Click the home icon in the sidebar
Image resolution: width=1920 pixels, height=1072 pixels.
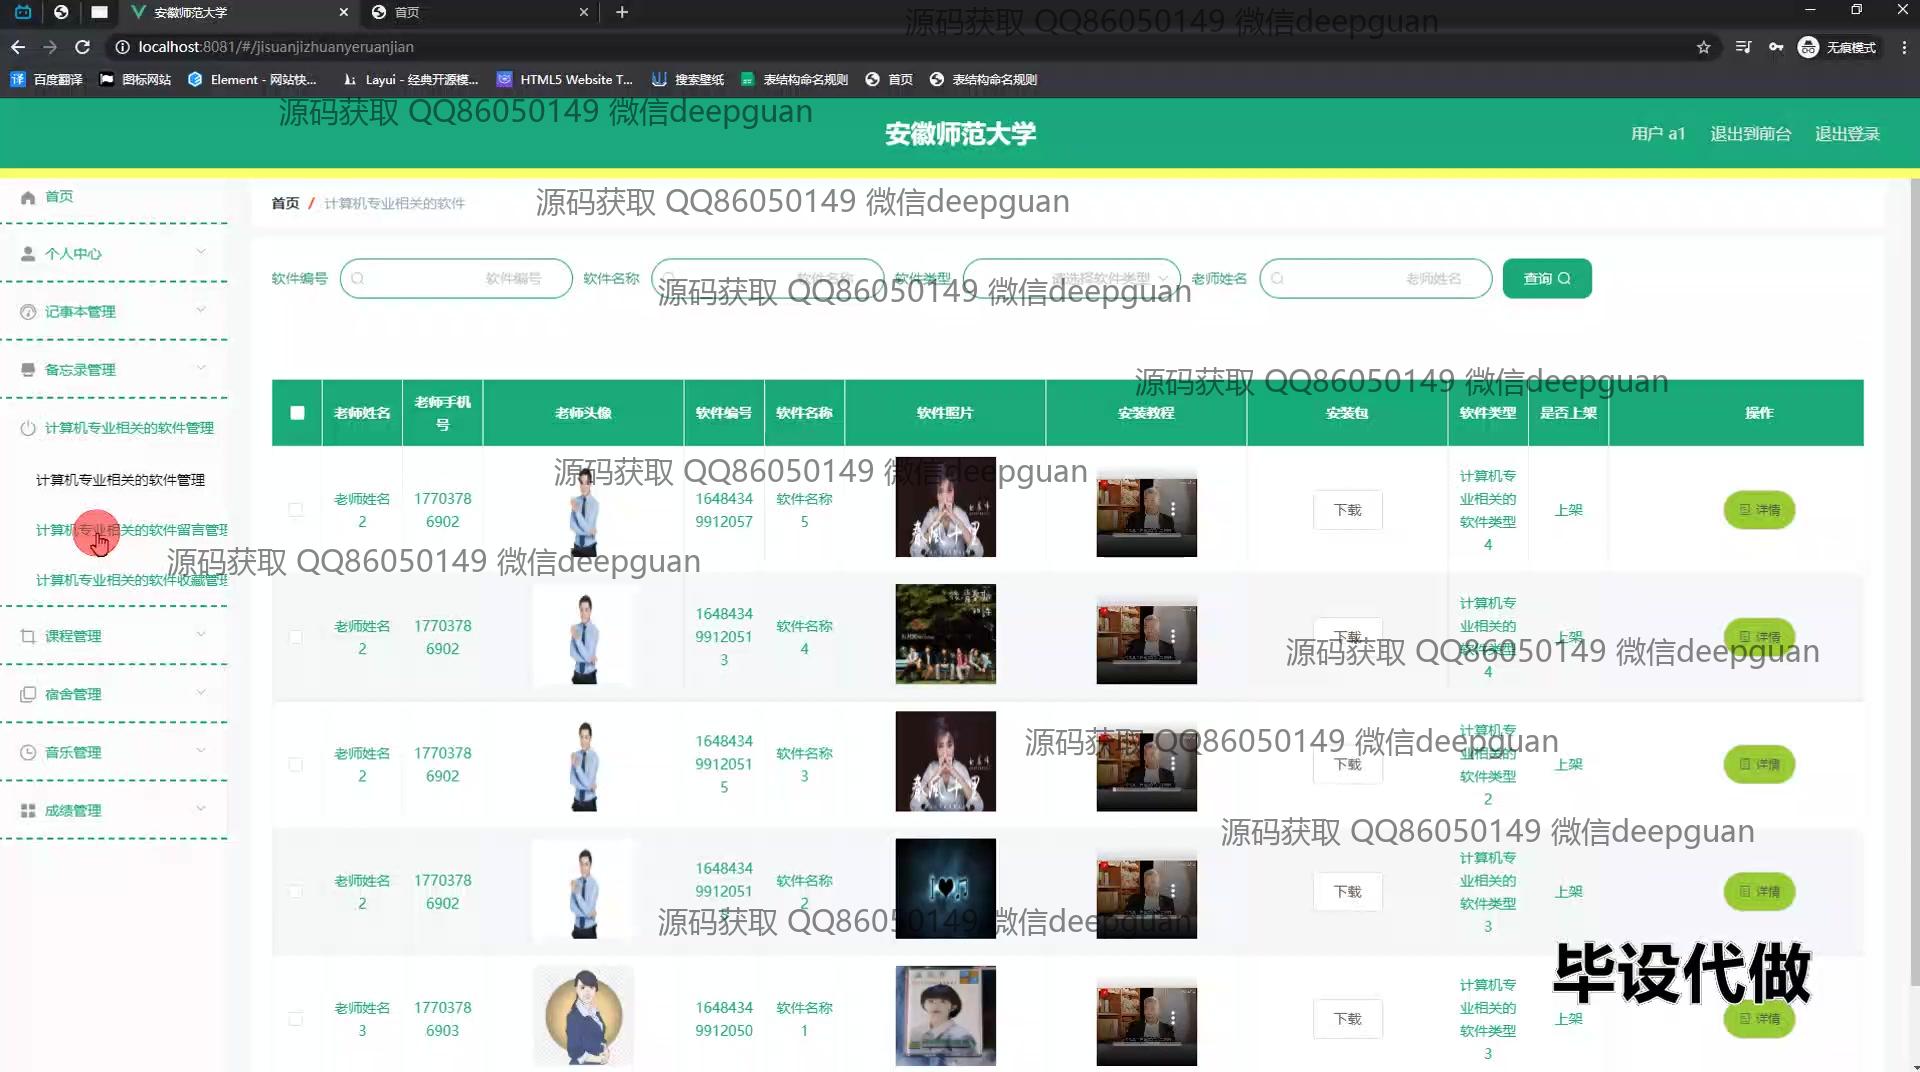28,197
